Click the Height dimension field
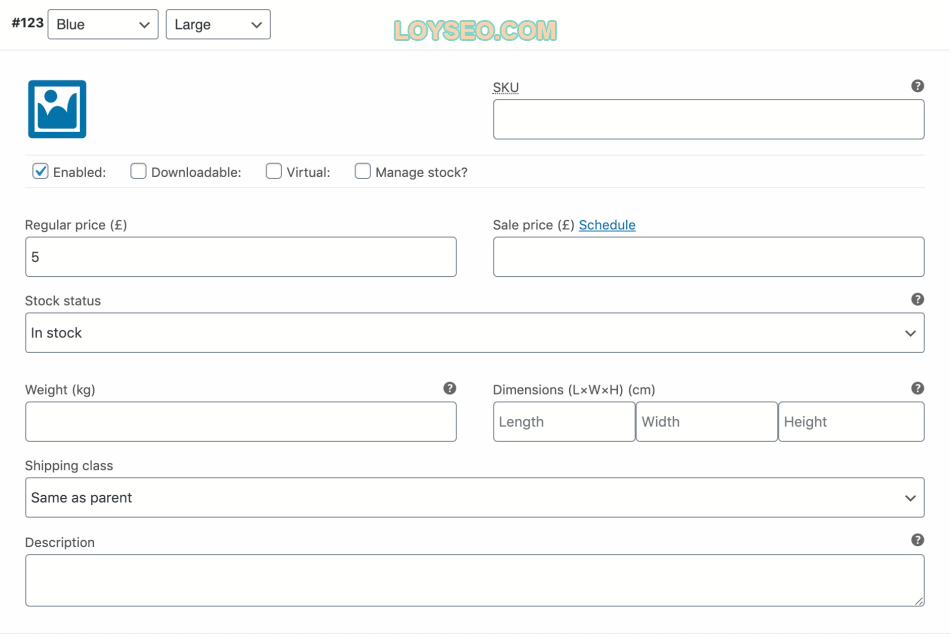 (x=851, y=422)
